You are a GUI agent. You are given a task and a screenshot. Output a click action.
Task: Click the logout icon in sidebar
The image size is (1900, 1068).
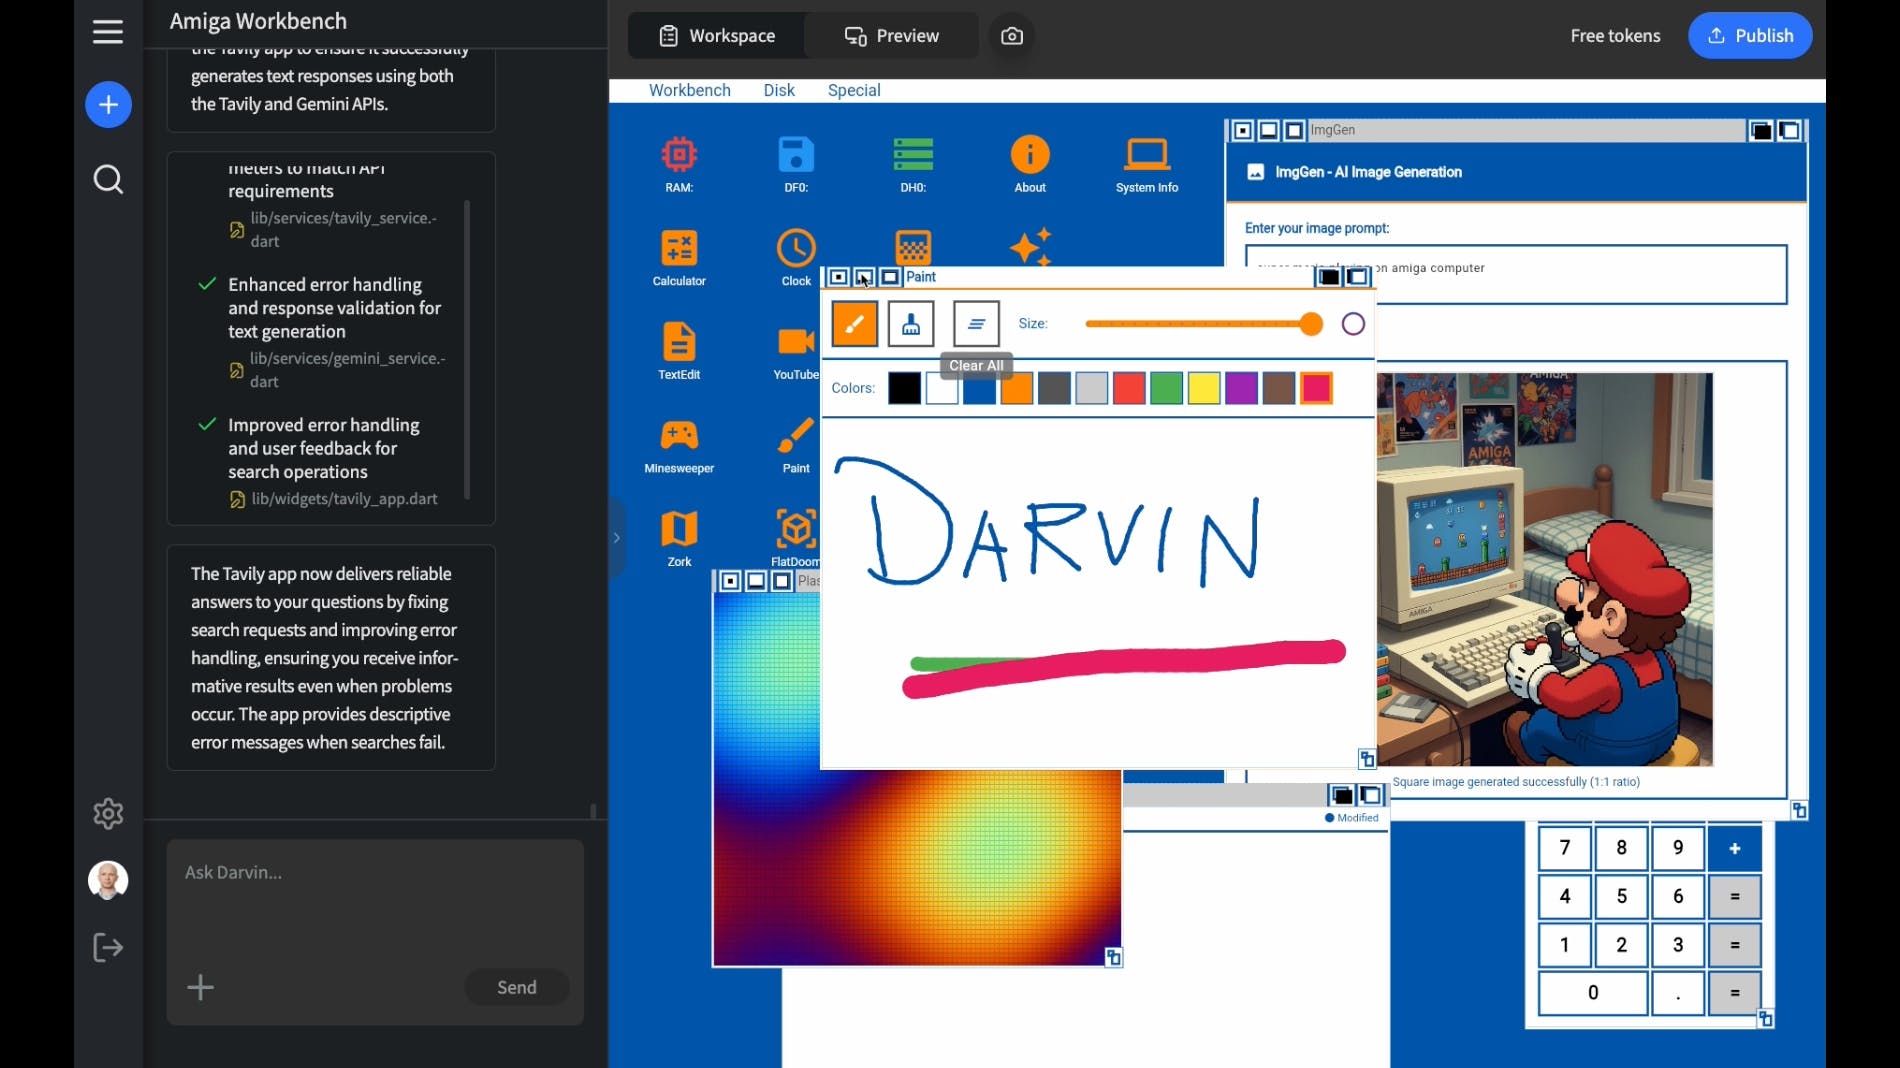coord(108,948)
